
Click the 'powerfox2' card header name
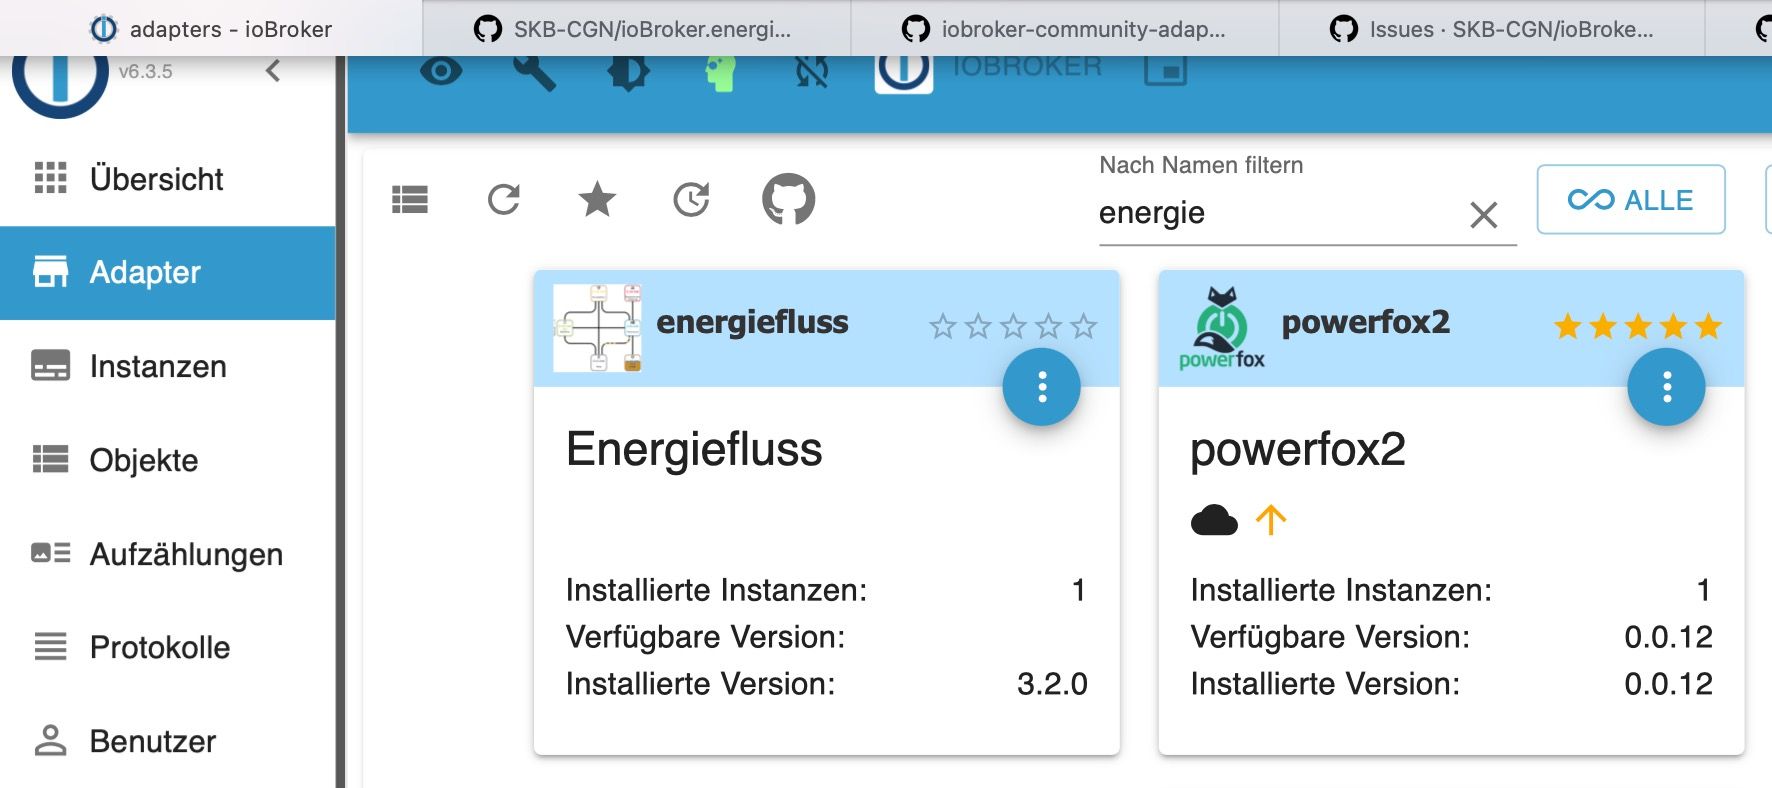[x=1366, y=322]
